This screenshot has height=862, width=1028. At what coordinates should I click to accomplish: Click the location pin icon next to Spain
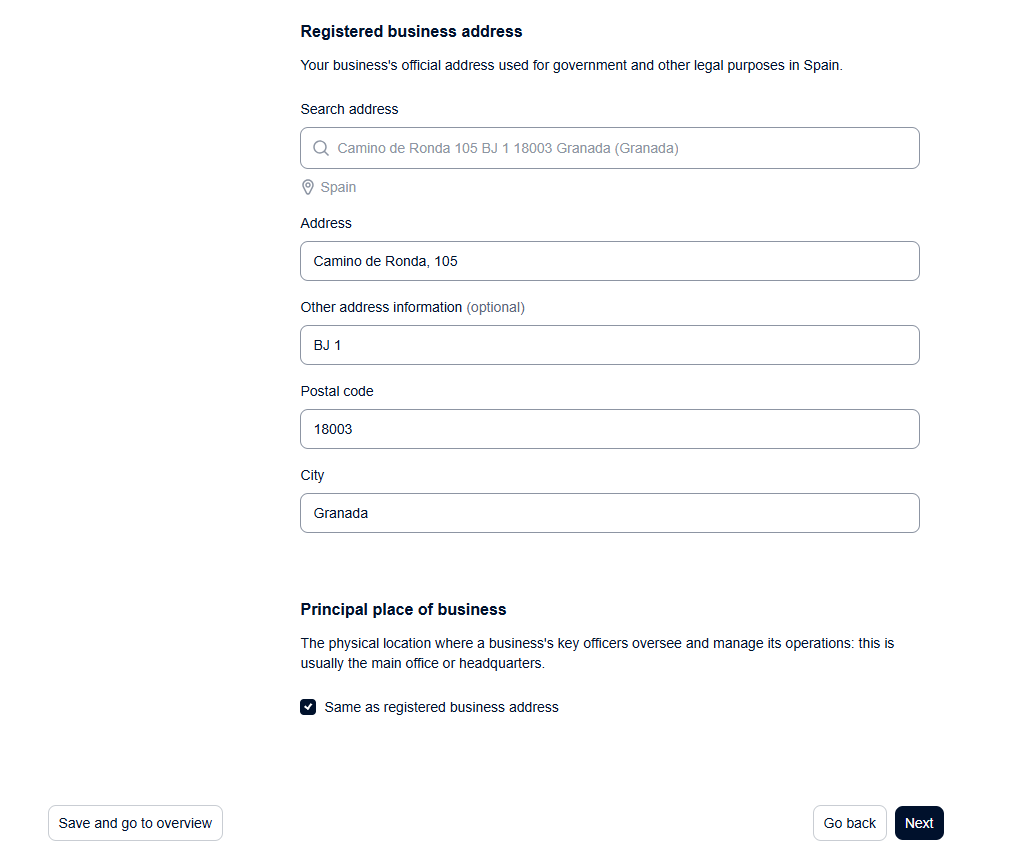click(x=307, y=187)
